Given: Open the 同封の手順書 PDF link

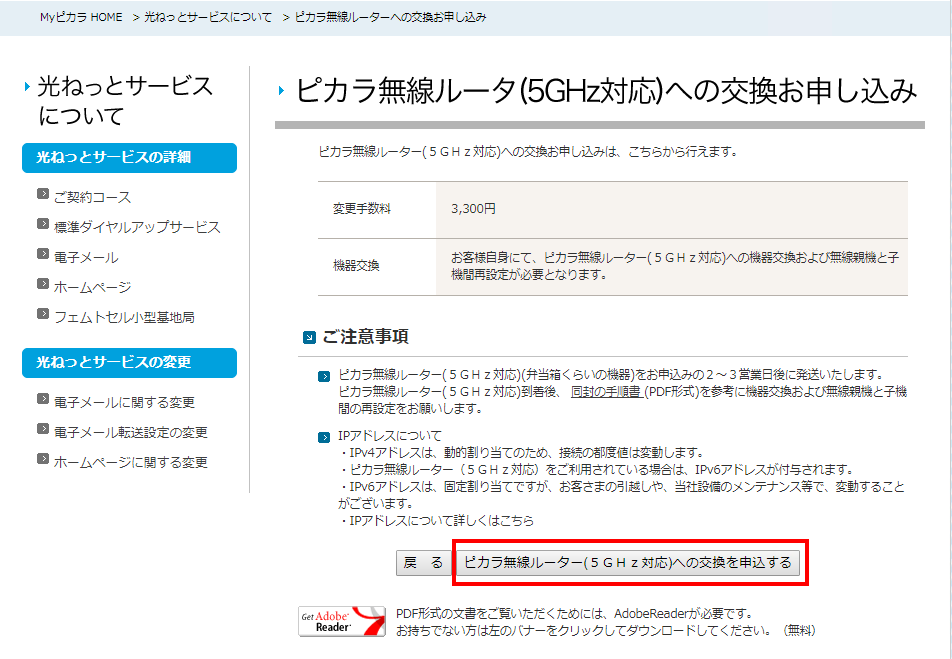Looking at the screenshot, I should (x=607, y=392).
